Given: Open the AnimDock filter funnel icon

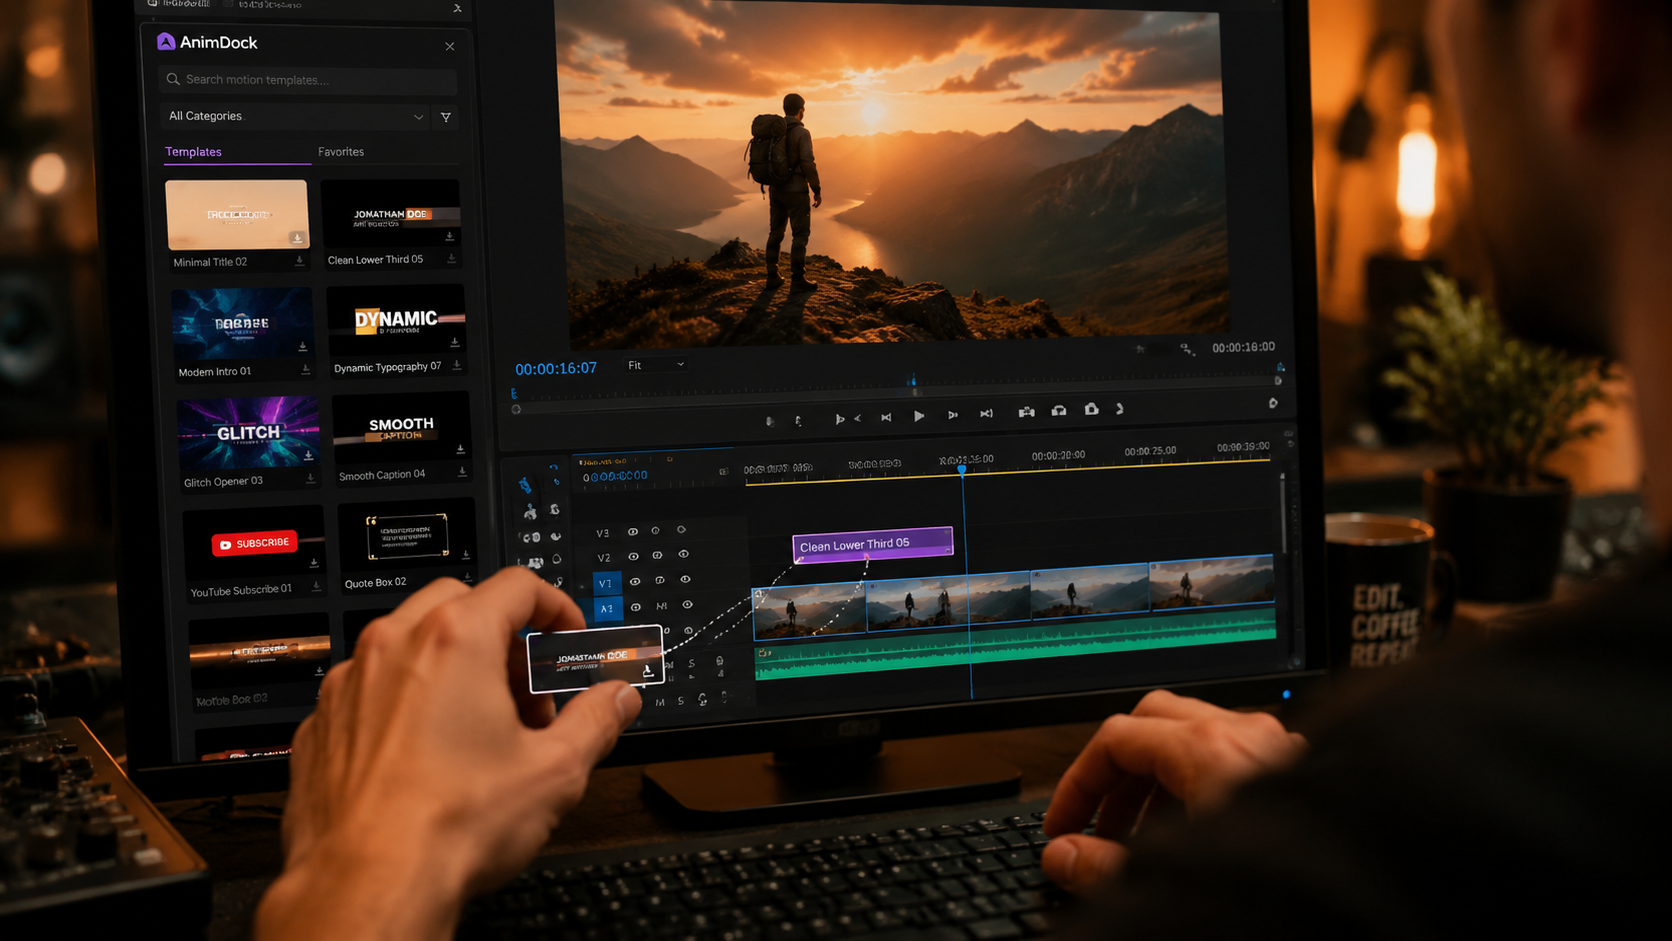Looking at the screenshot, I should pyautogui.click(x=446, y=117).
